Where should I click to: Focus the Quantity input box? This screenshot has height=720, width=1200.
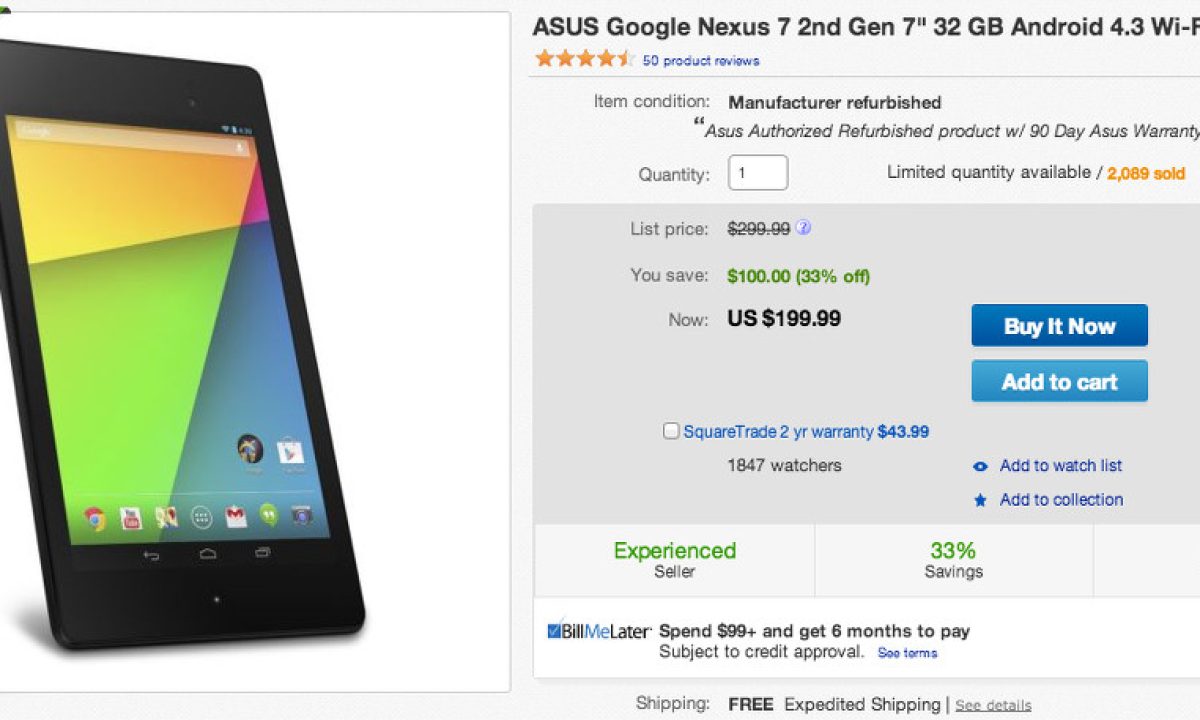757,173
